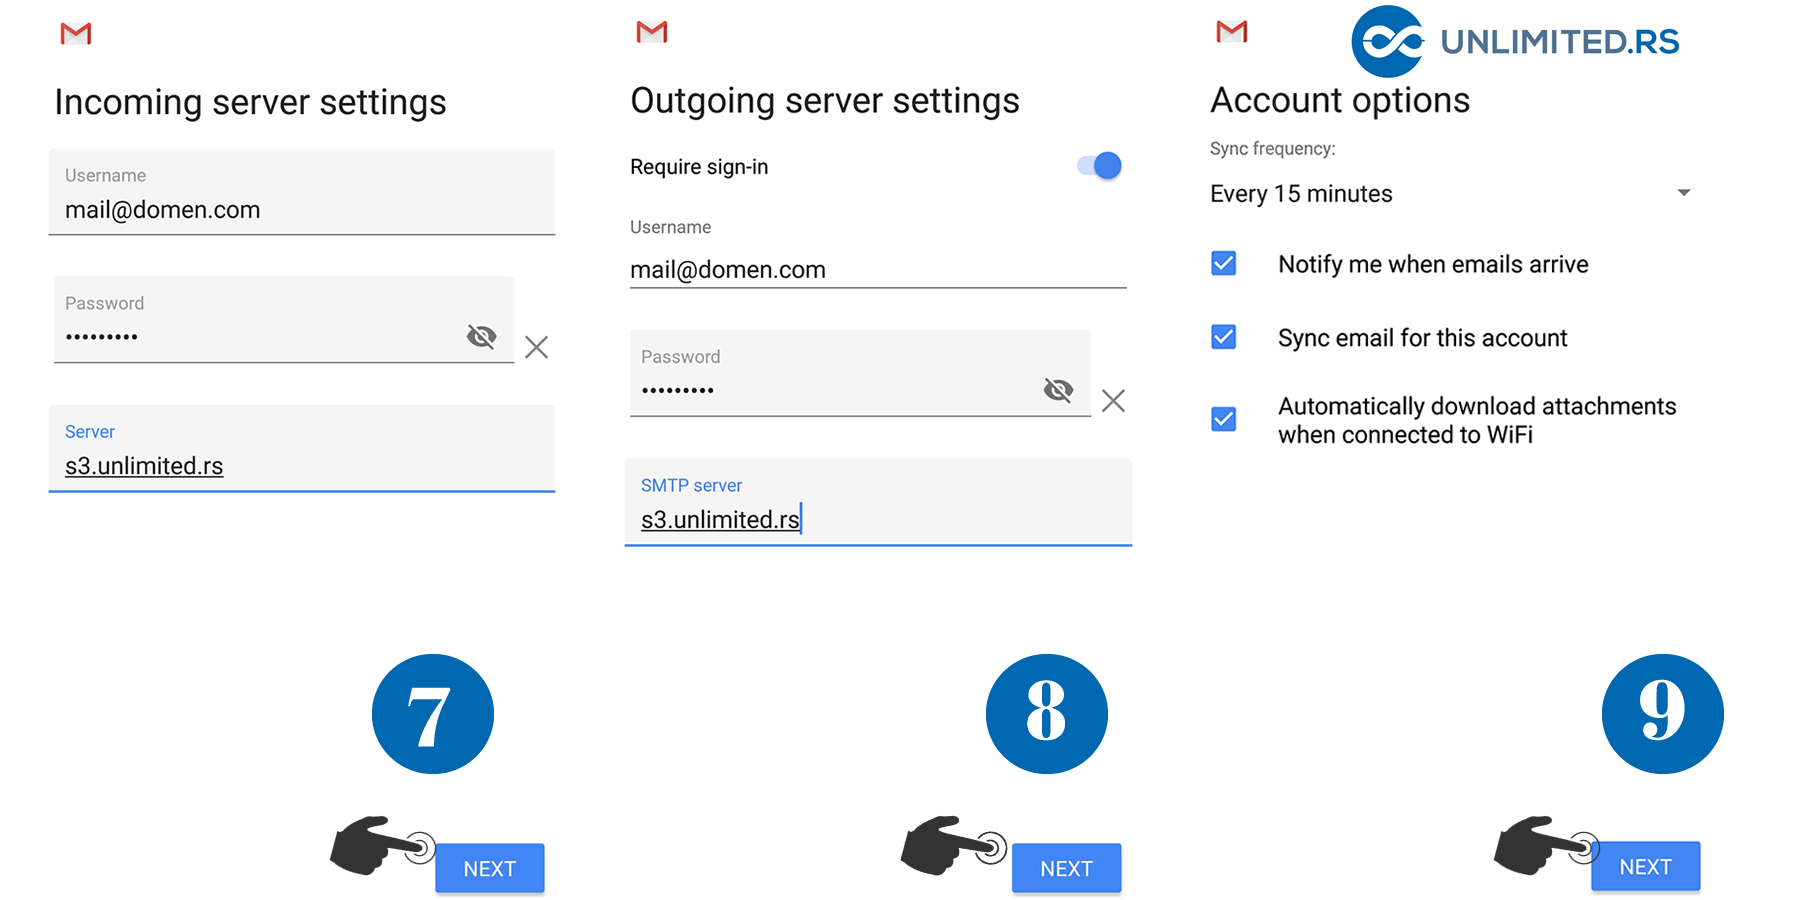Click the Account options heading
The height and width of the screenshot is (900, 1800).
(x=1340, y=100)
